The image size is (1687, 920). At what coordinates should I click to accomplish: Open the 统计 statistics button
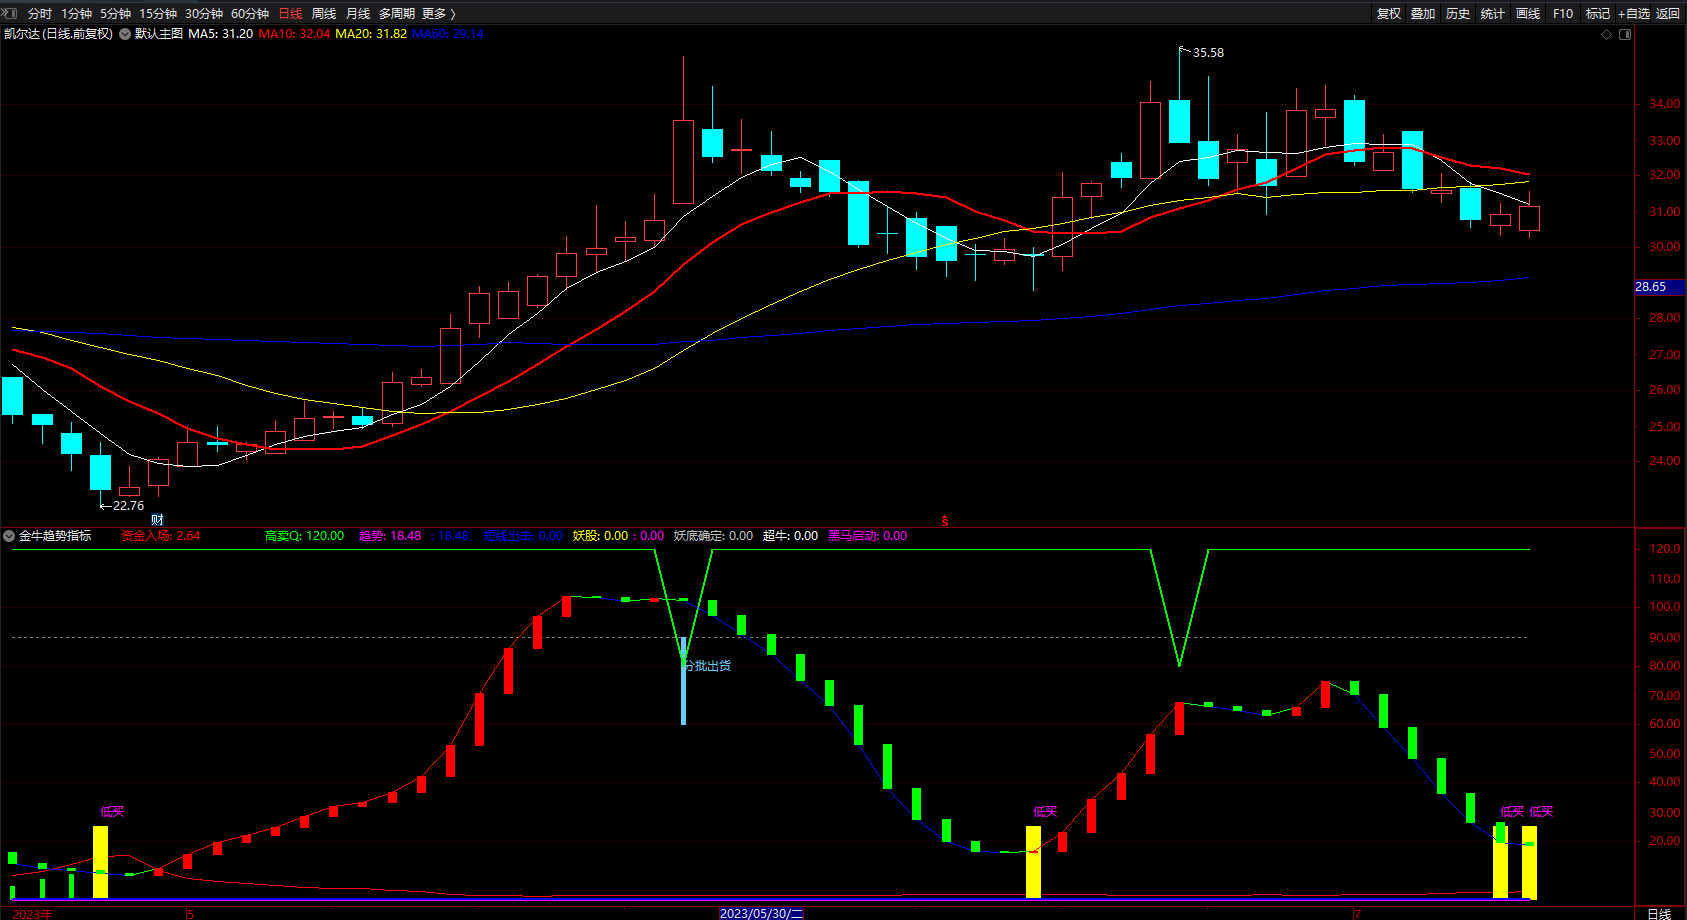[1493, 13]
